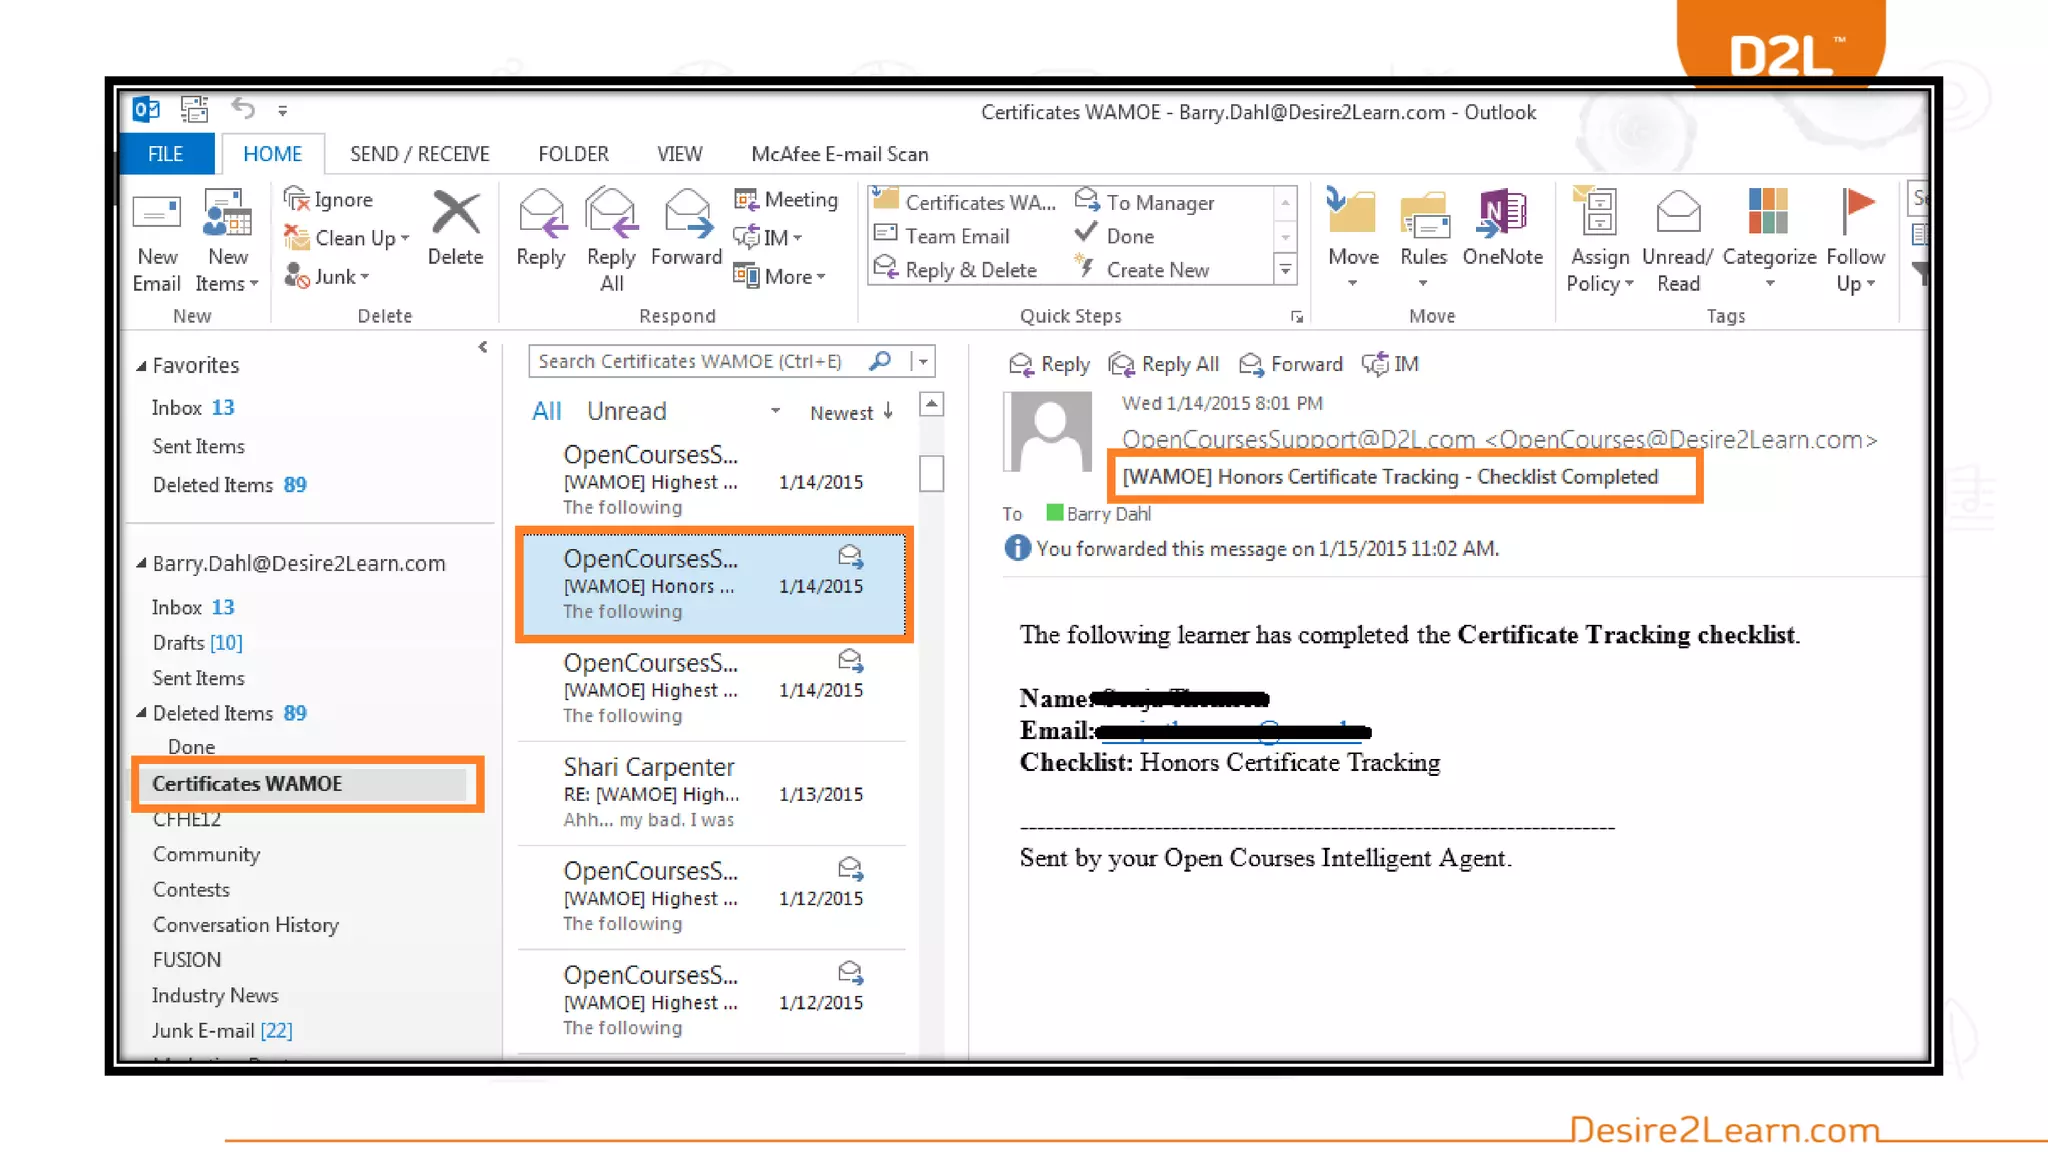Open the search scope dropdown arrow
Image resolution: width=2048 pixels, height=1152 pixels.
[x=923, y=361]
